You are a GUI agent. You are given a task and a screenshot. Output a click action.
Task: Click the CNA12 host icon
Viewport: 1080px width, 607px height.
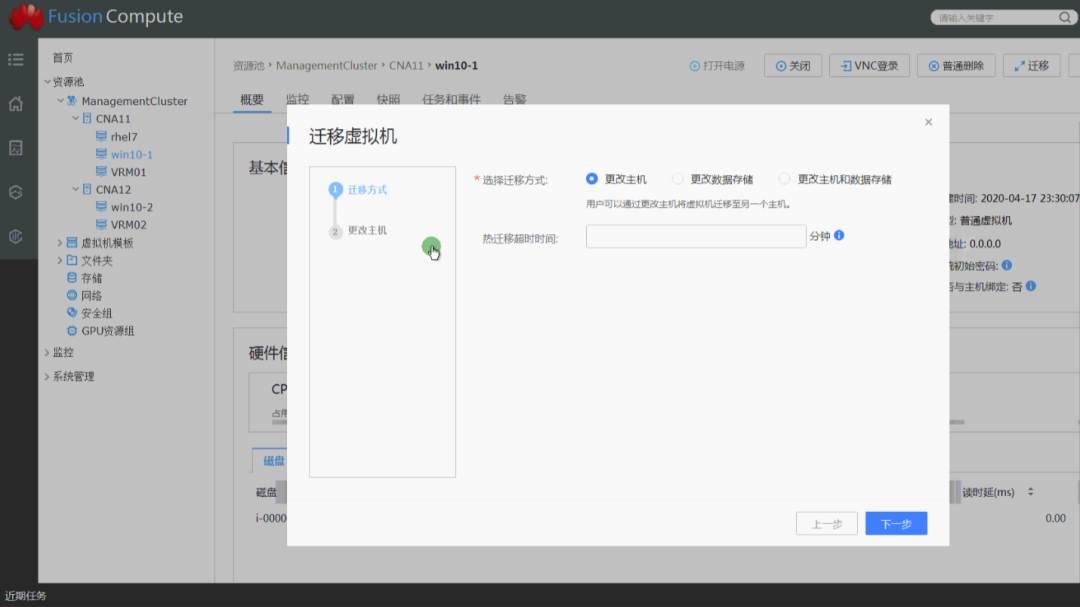pos(87,189)
